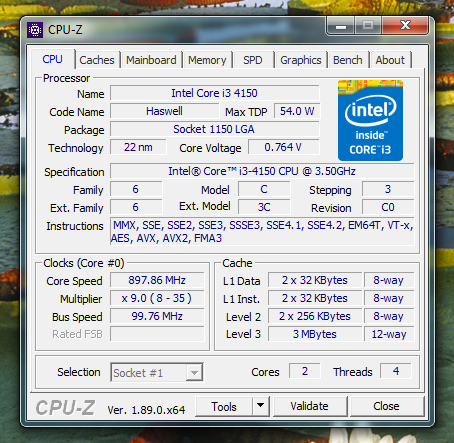Click the Package value Socket 1150 LGA
The width and height of the screenshot is (454, 443).
(x=215, y=129)
